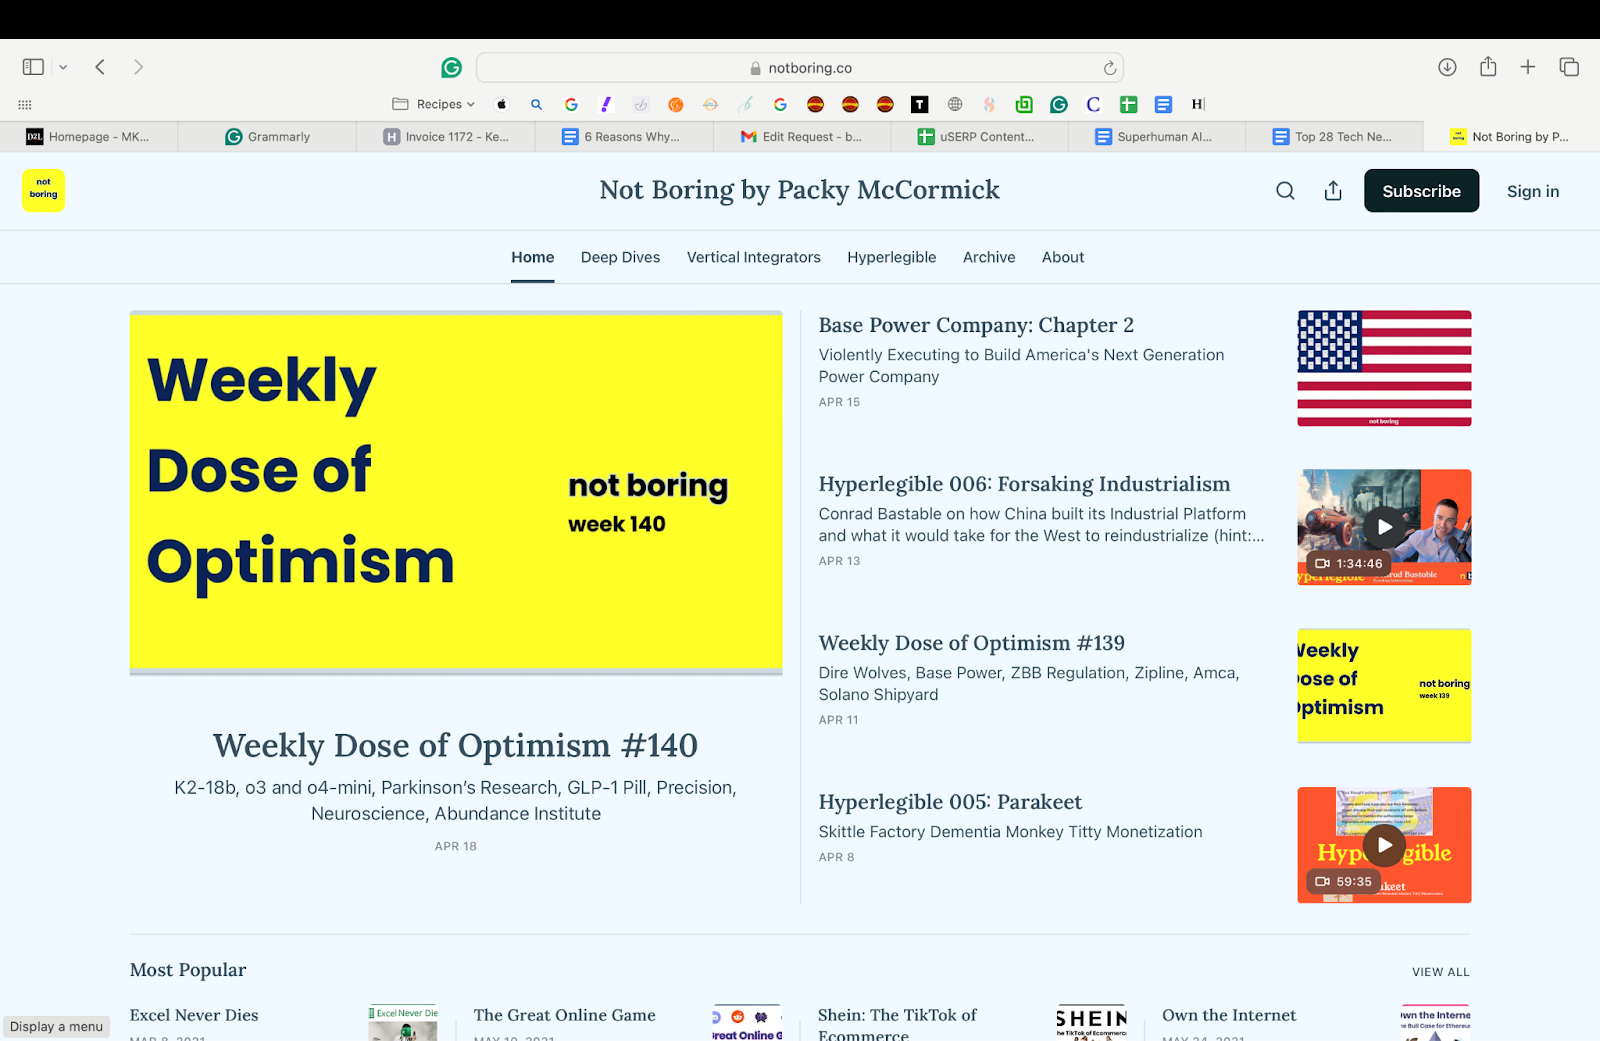Open the About page
The height and width of the screenshot is (1041, 1600).
1063,257
